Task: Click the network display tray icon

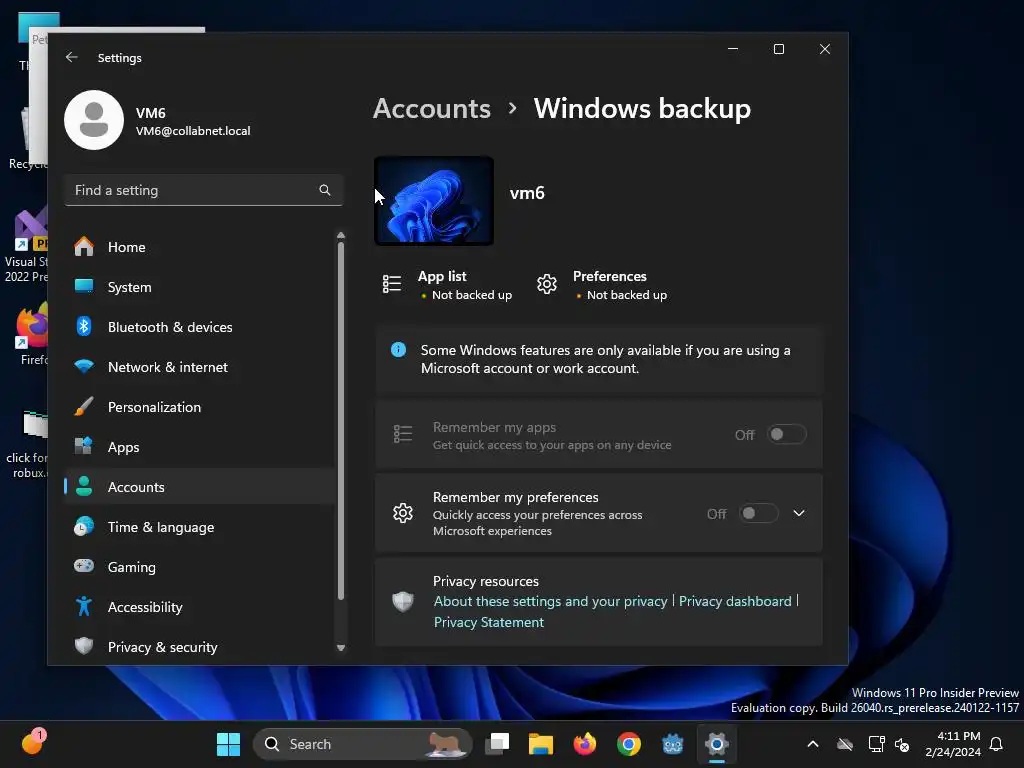Action: pyautogui.click(x=876, y=744)
